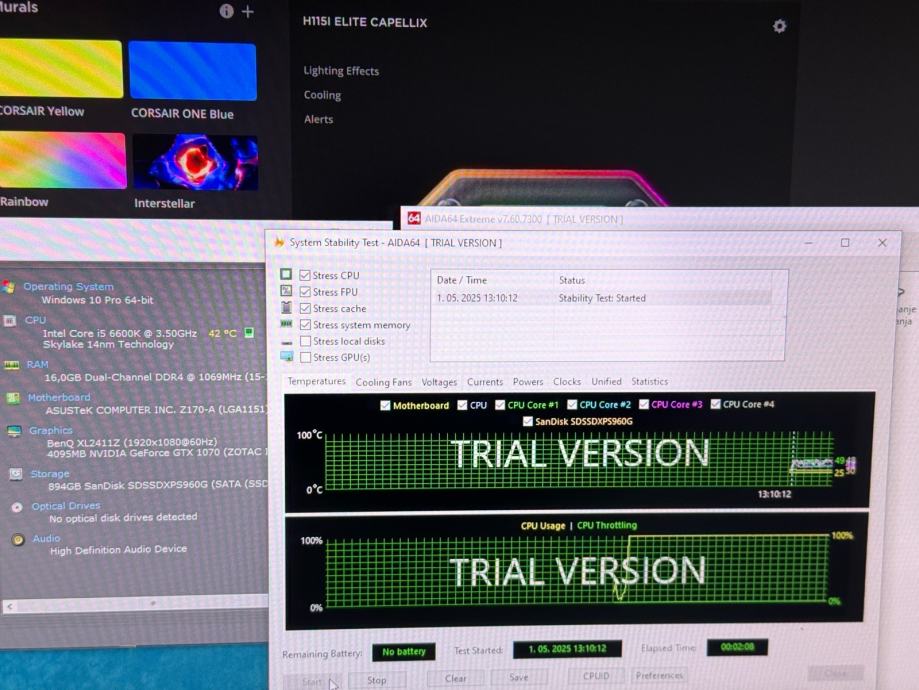This screenshot has height=690, width=919.
Task: Click the AIDA64 Extreme title bar icon
Action: 414,219
